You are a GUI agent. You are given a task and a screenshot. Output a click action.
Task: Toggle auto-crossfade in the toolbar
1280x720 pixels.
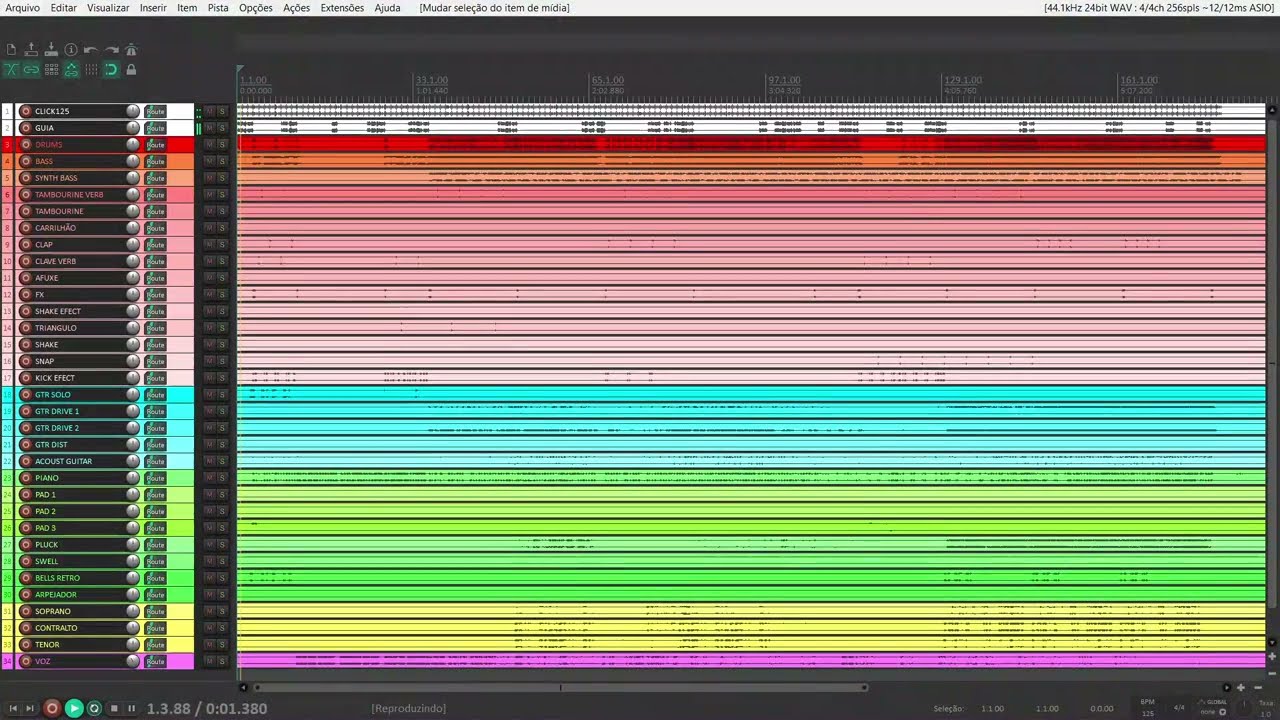(x=11, y=70)
